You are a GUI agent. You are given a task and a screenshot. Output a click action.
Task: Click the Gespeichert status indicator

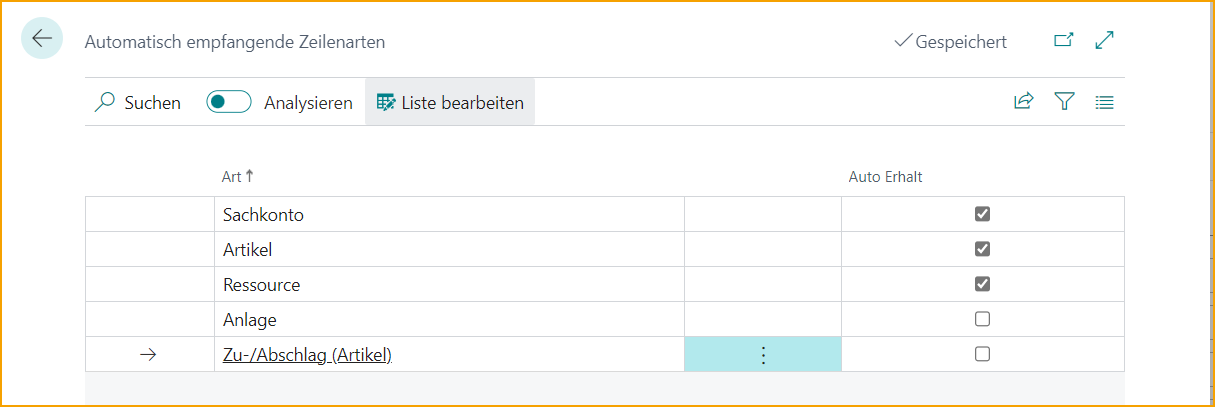tap(951, 42)
